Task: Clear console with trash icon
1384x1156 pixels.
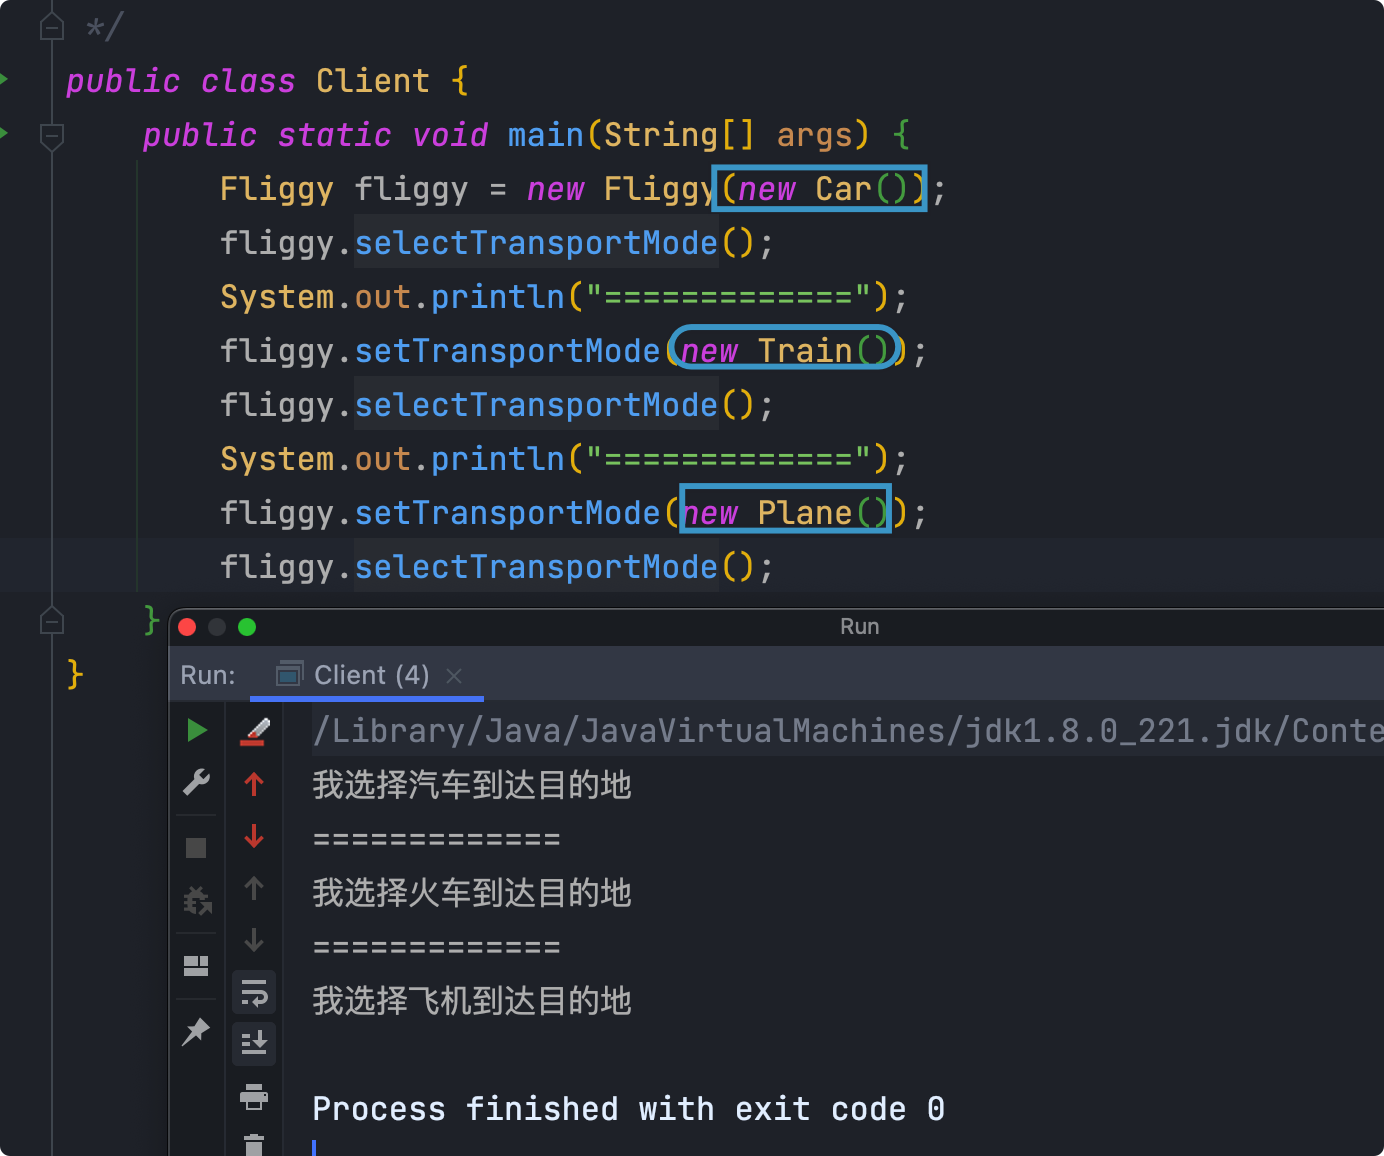Action: pos(254,1145)
